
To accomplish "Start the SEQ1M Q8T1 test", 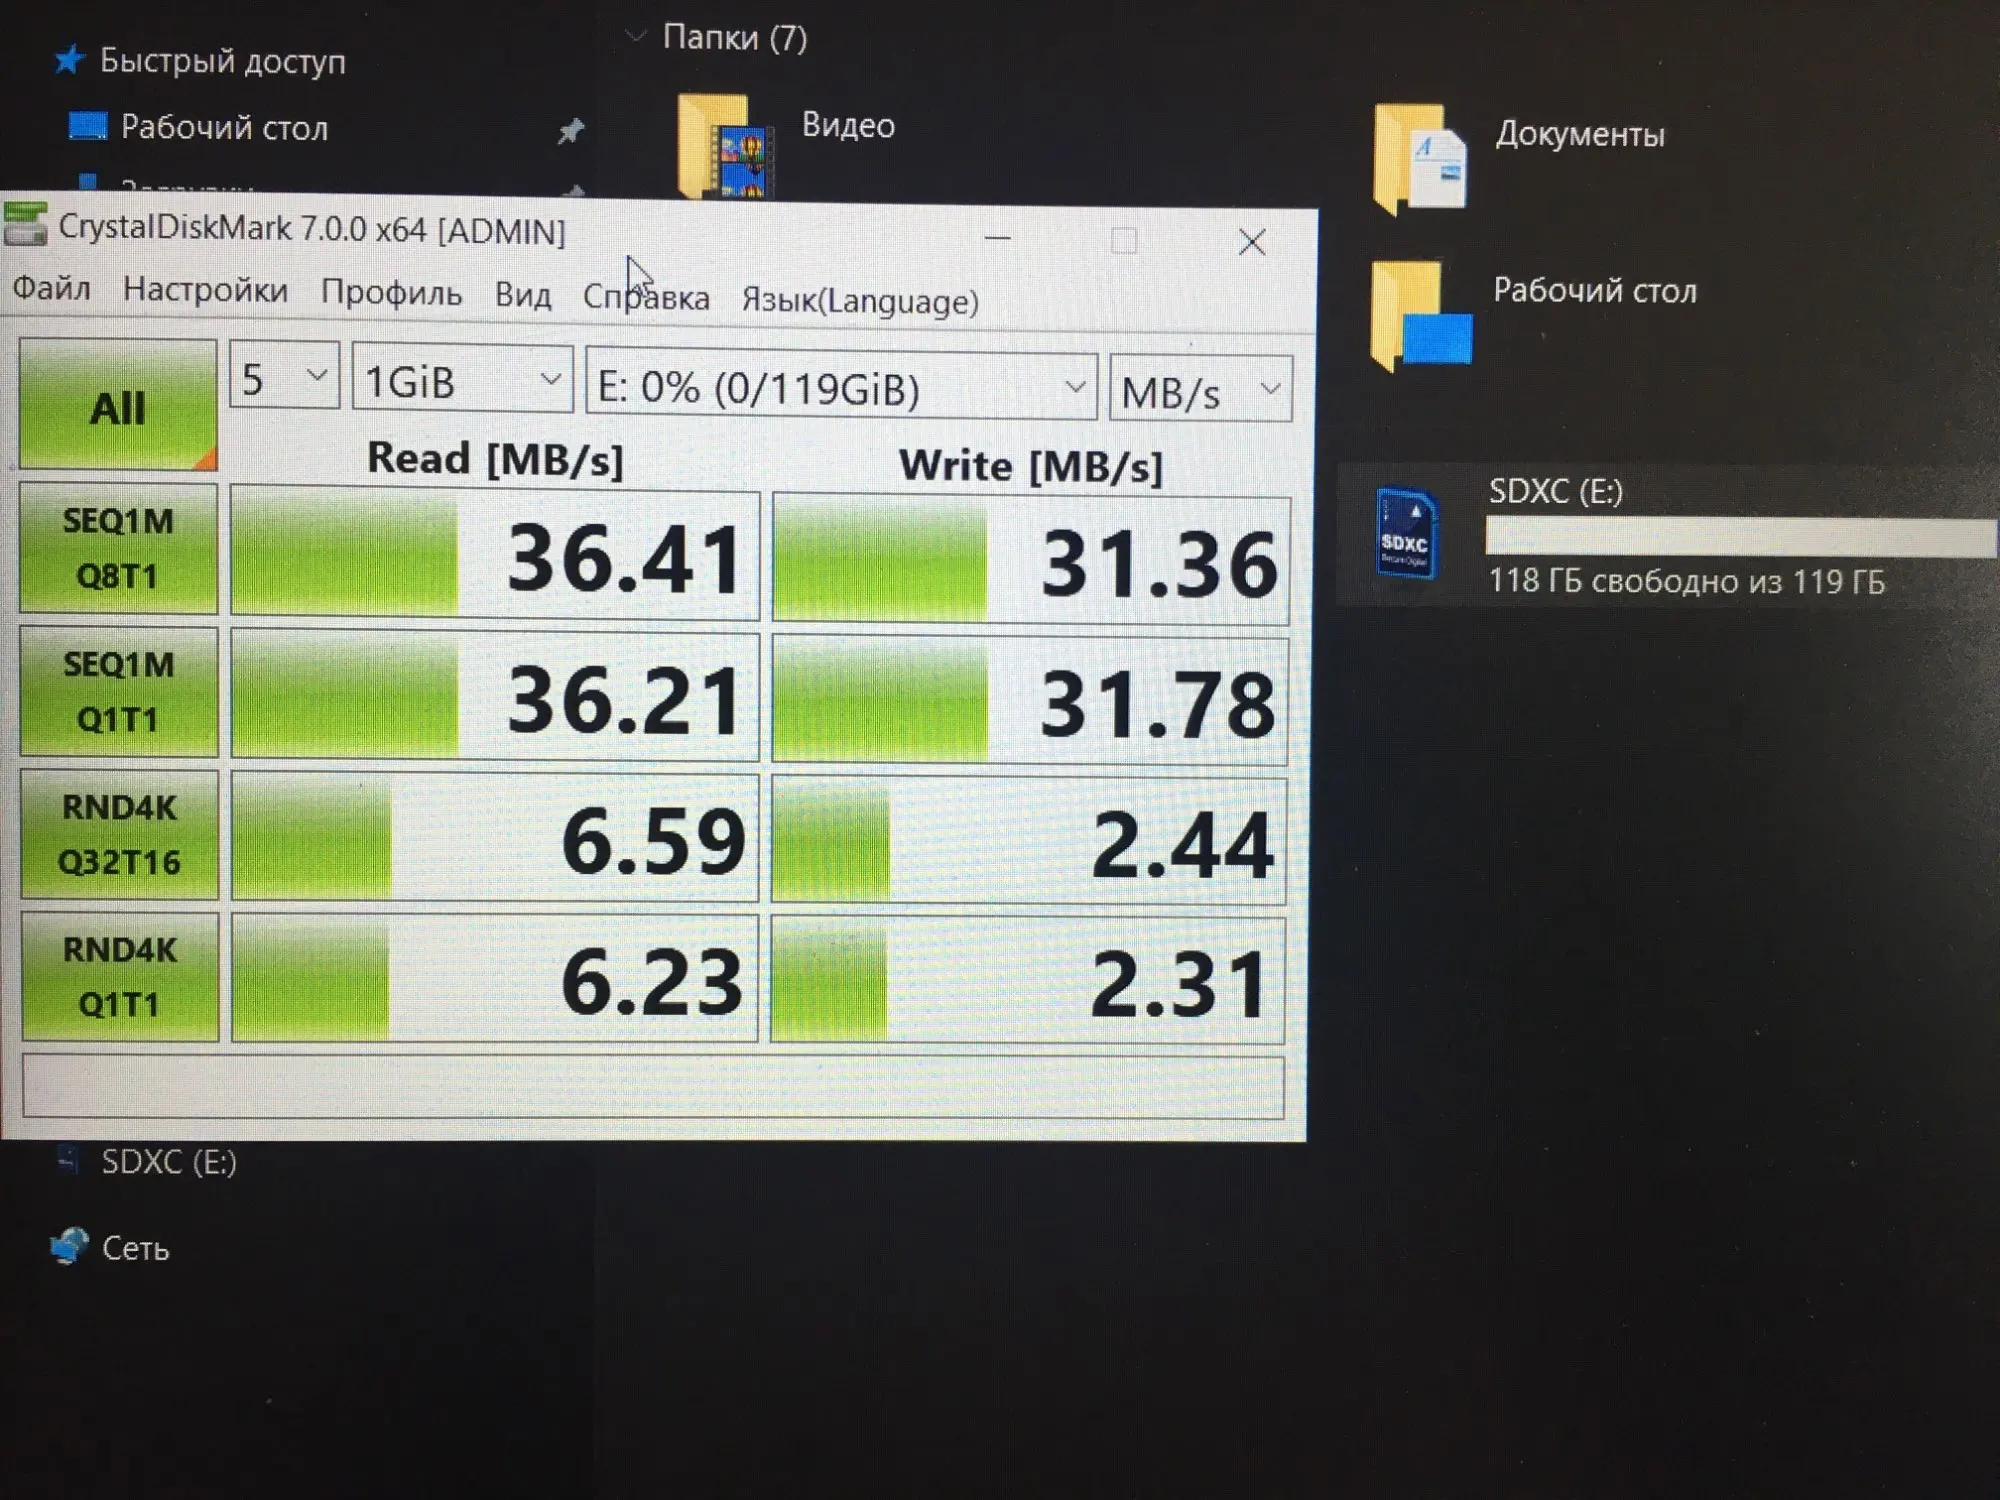I will 118,548.
